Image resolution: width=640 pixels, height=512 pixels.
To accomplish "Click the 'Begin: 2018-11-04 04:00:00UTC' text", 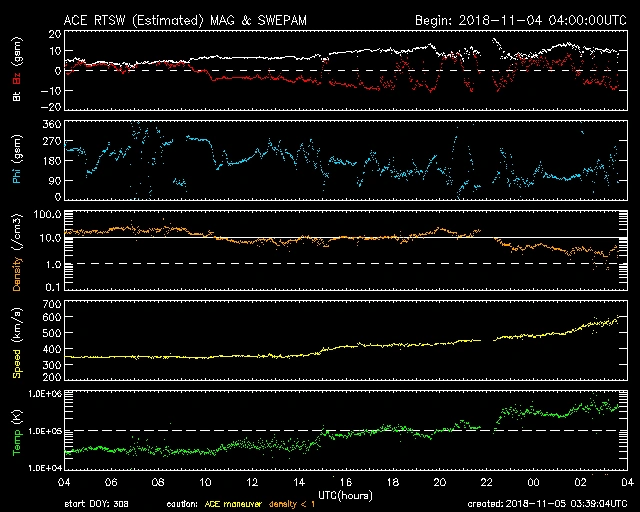I will tap(521, 20).
